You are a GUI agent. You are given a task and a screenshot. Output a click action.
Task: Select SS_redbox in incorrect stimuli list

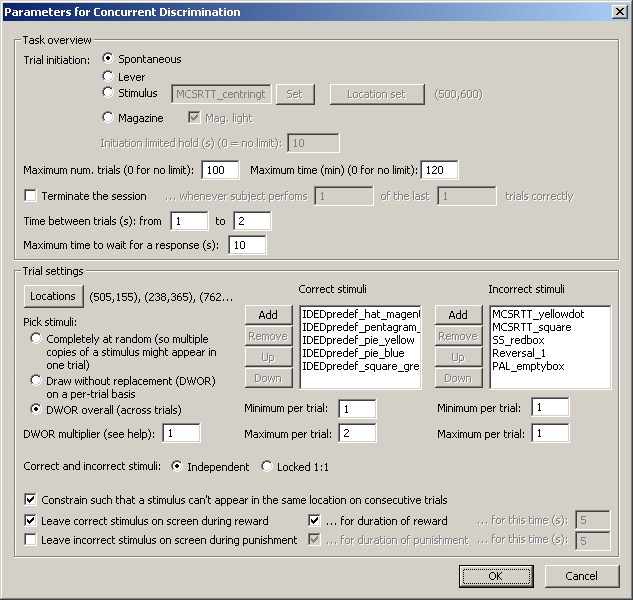[519, 341]
